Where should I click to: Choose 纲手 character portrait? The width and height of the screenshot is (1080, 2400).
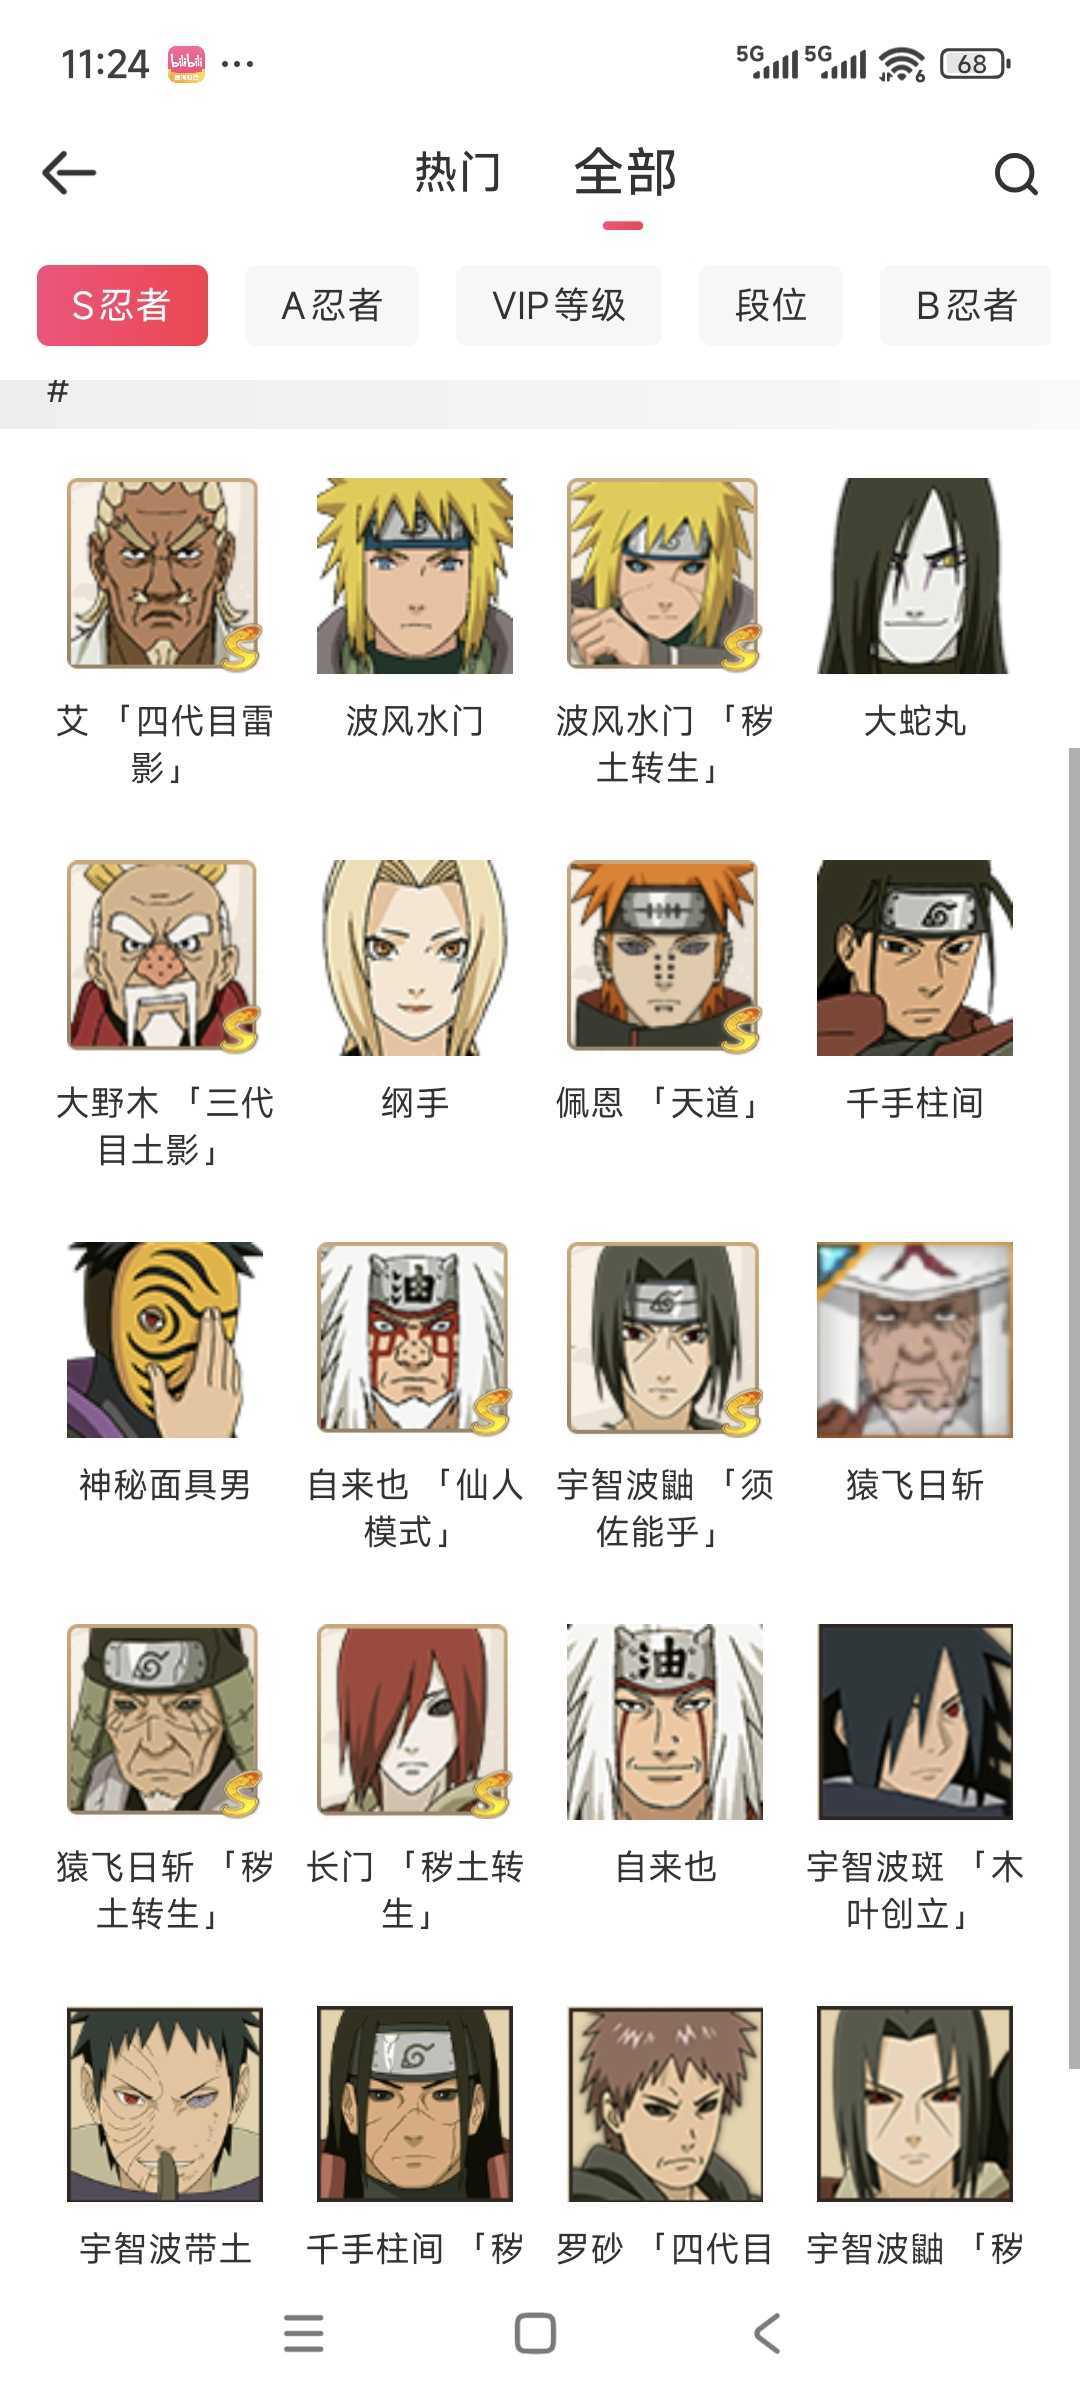coord(415,957)
